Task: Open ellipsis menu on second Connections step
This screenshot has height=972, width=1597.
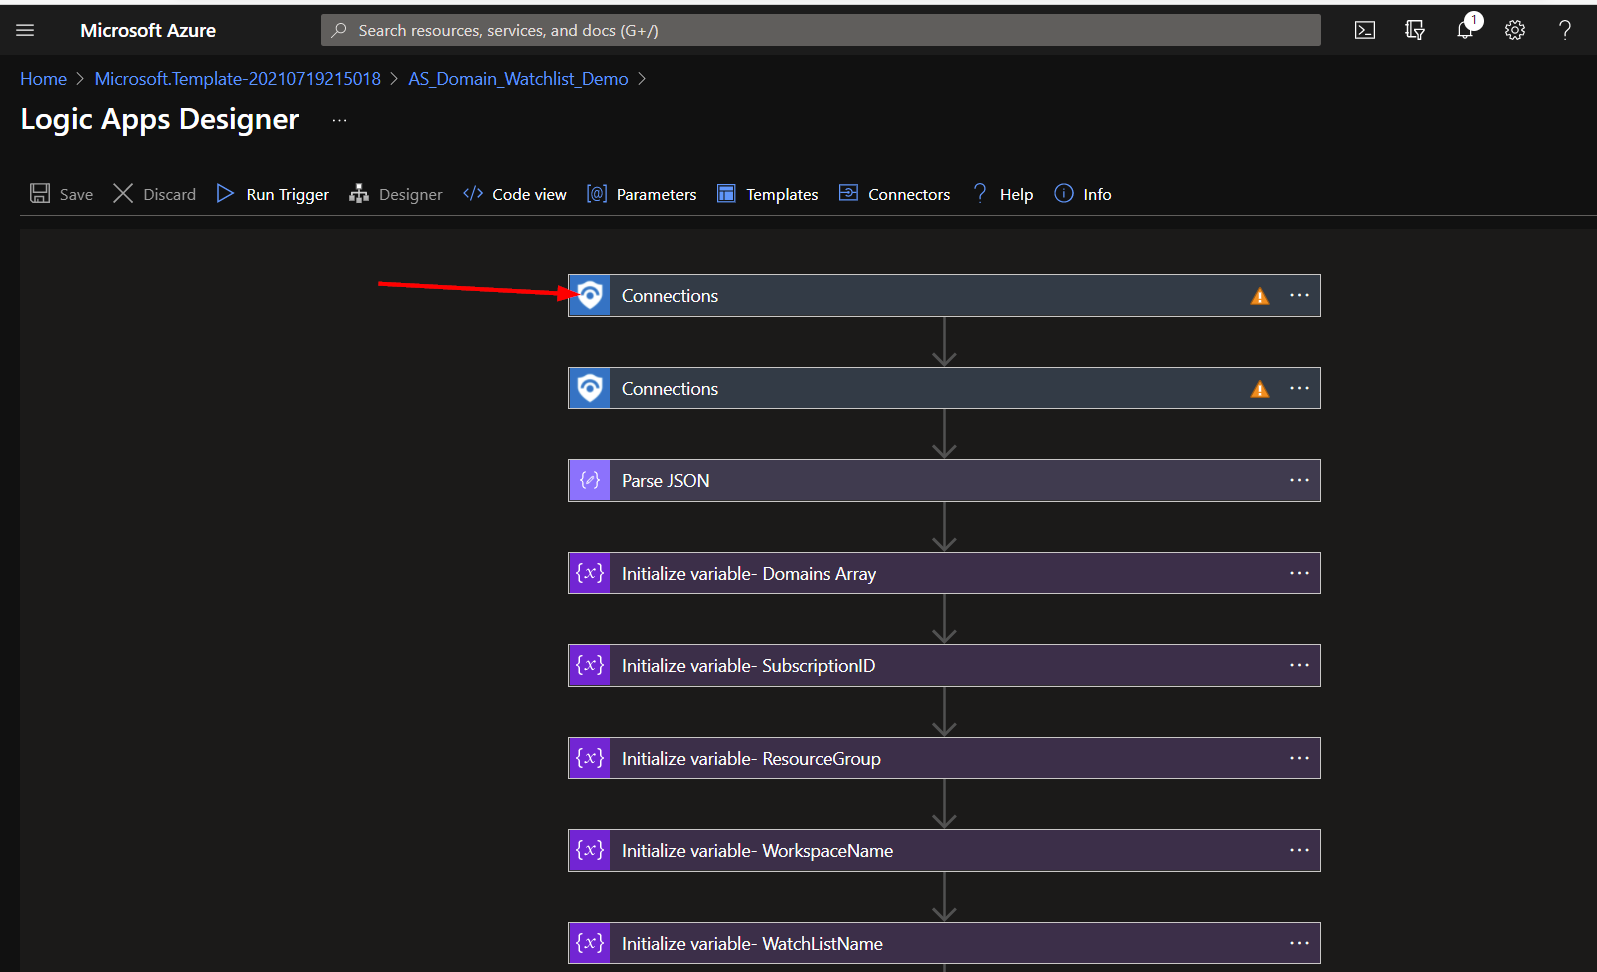Action: [1299, 388]
